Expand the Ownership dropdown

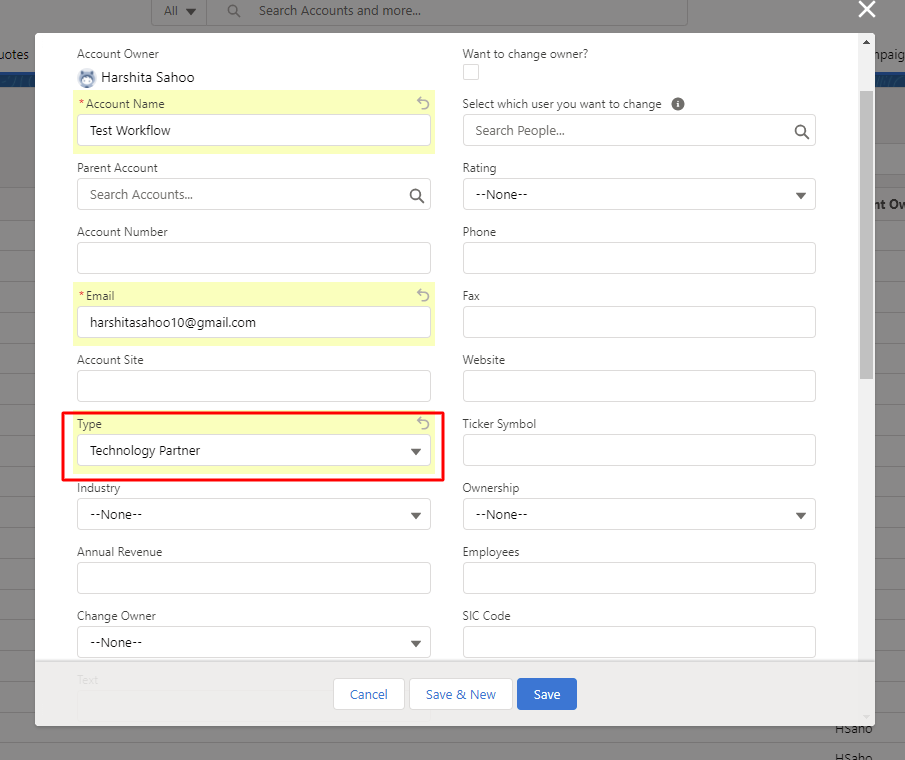(x=639, y=515)
